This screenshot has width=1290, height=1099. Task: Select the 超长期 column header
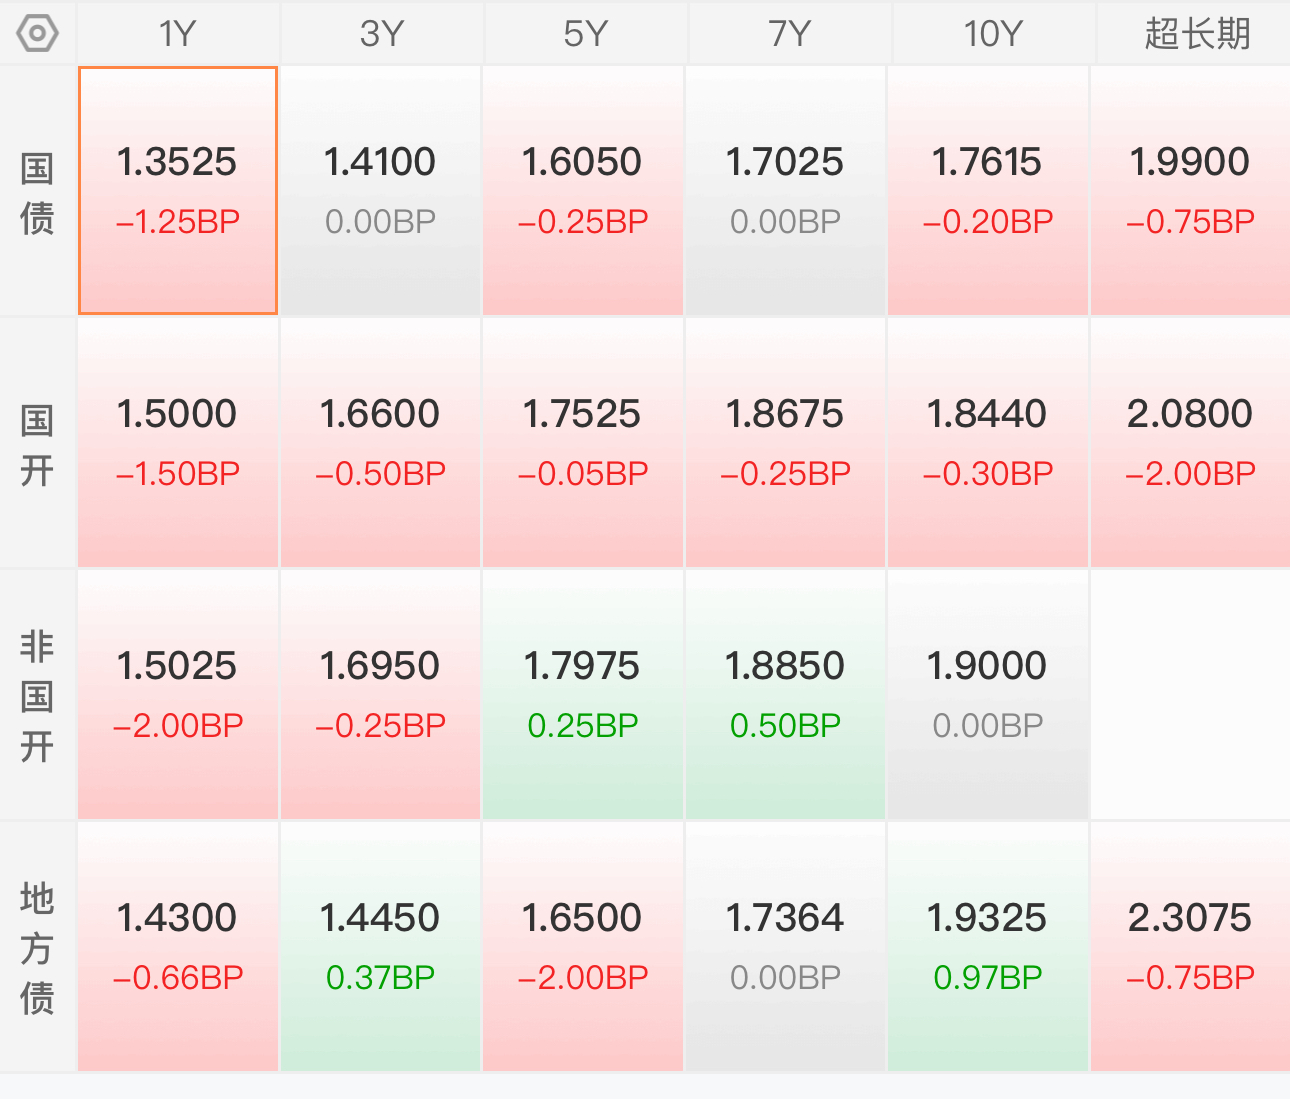pos(1196,34)
